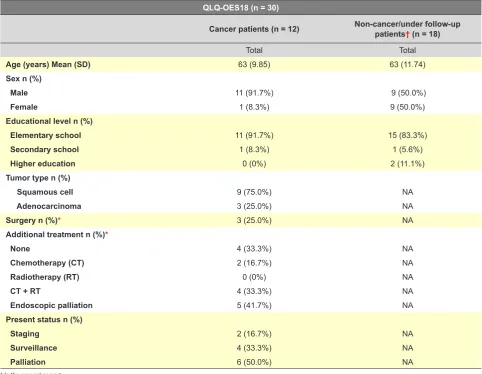The width and height of the screenshot is (482, 374).
Task: Click the age value "63 (11.74)"
Action: tap(407, 64)
